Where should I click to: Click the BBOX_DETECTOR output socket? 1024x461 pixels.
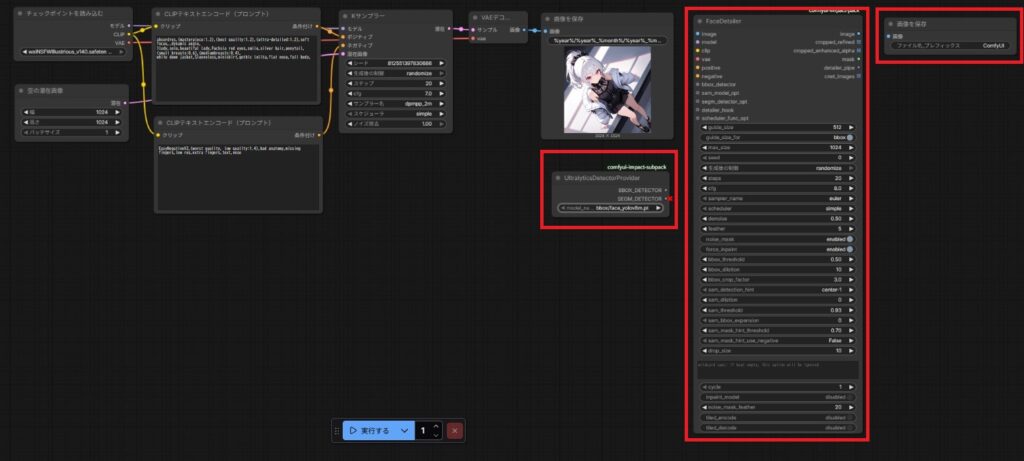click(667, 188)
